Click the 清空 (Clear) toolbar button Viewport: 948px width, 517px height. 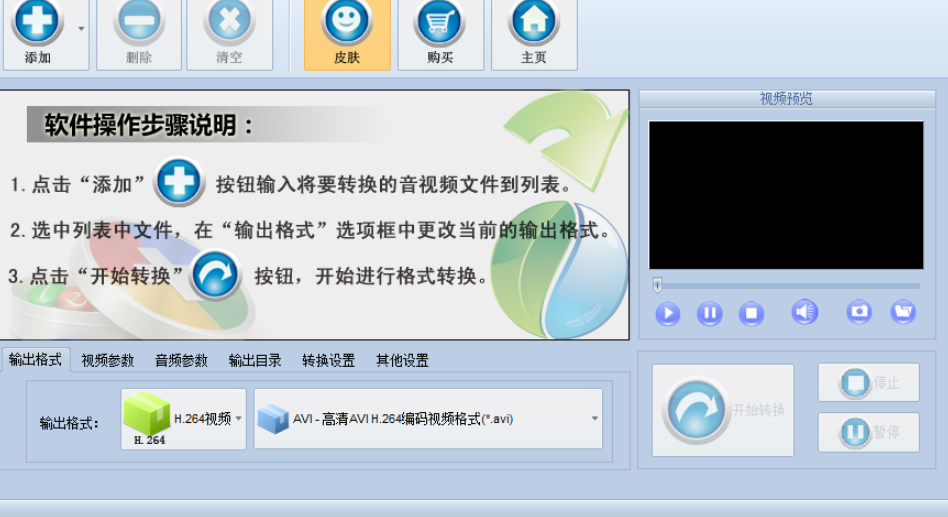(229, 33)
